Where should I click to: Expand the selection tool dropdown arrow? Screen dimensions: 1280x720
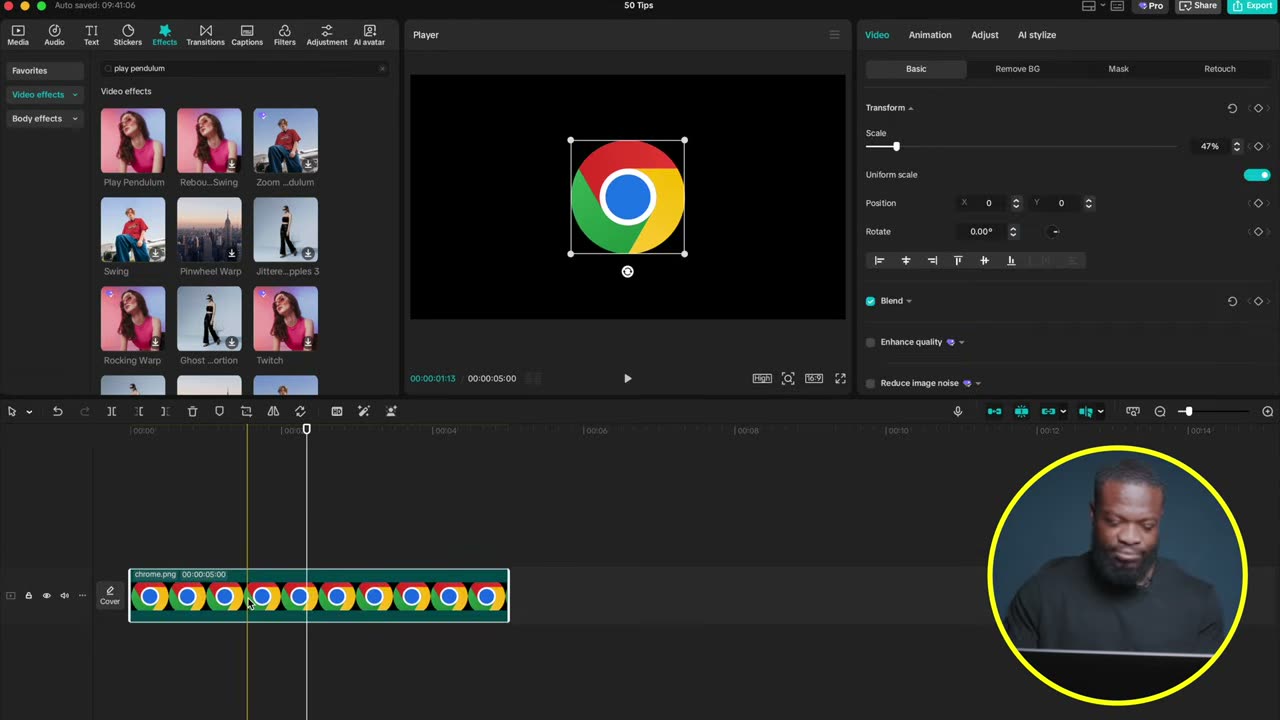(x=29, y=412)
